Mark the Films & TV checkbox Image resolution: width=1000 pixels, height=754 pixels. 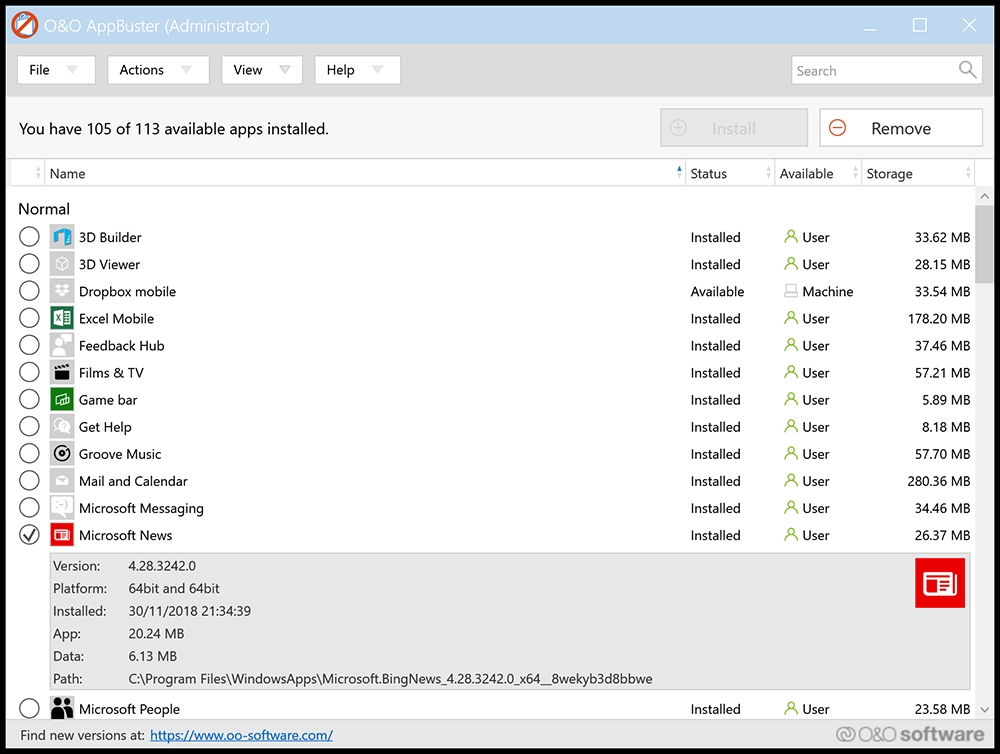coord(29,373)
